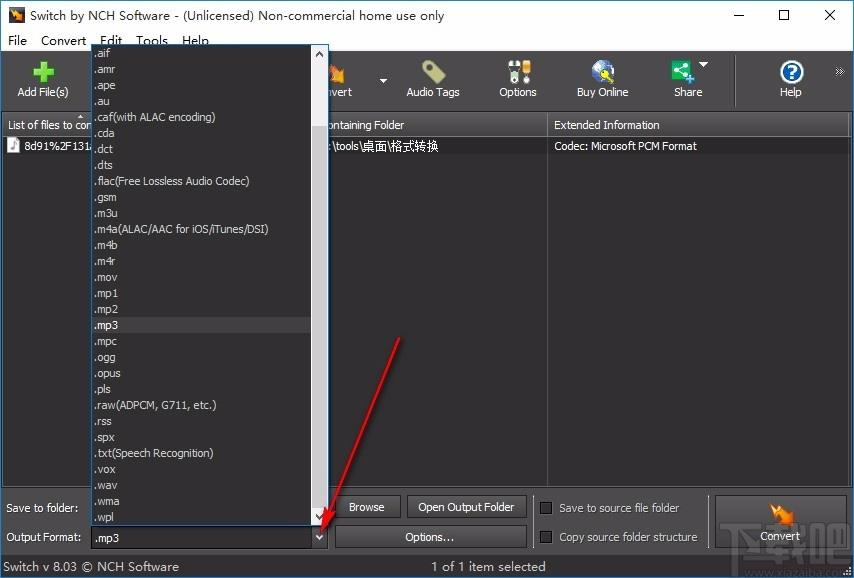Select .mov output format
Image resolution: width=854 pixels, height=578 pixels.
click(x=200, y=277)
